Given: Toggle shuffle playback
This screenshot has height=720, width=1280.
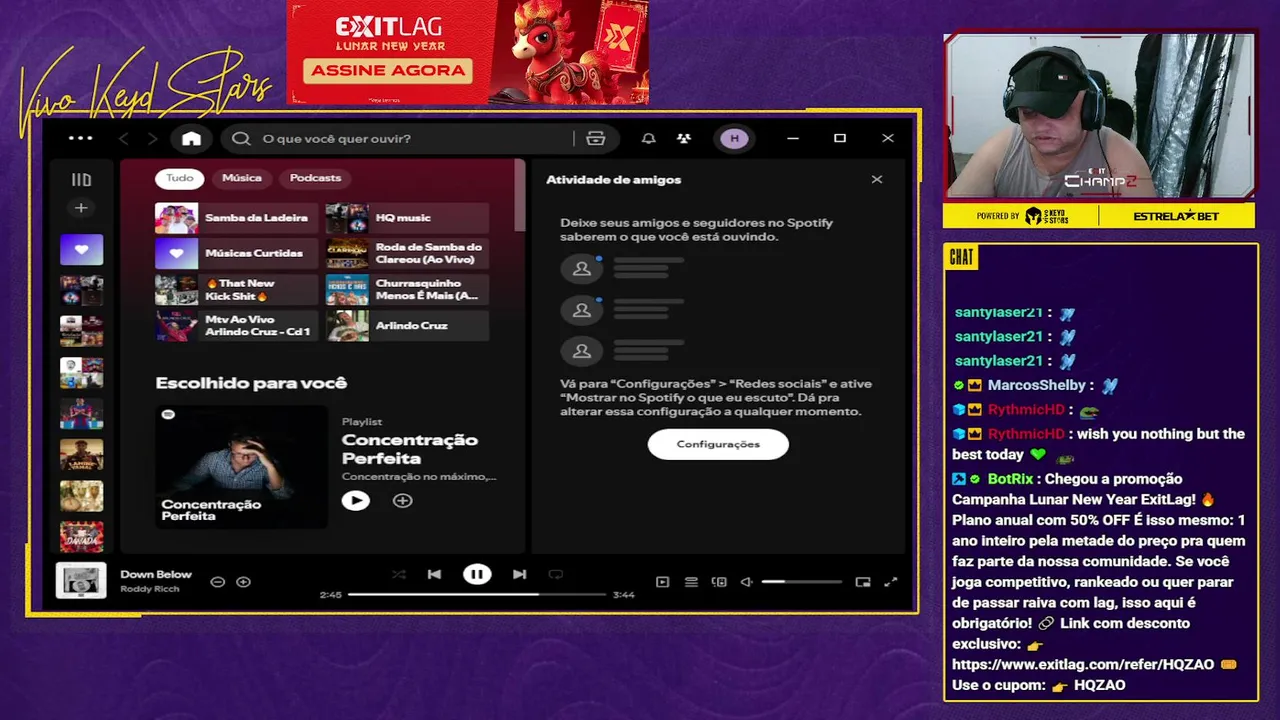Looking at the screenshot, I should coord(398,574).
